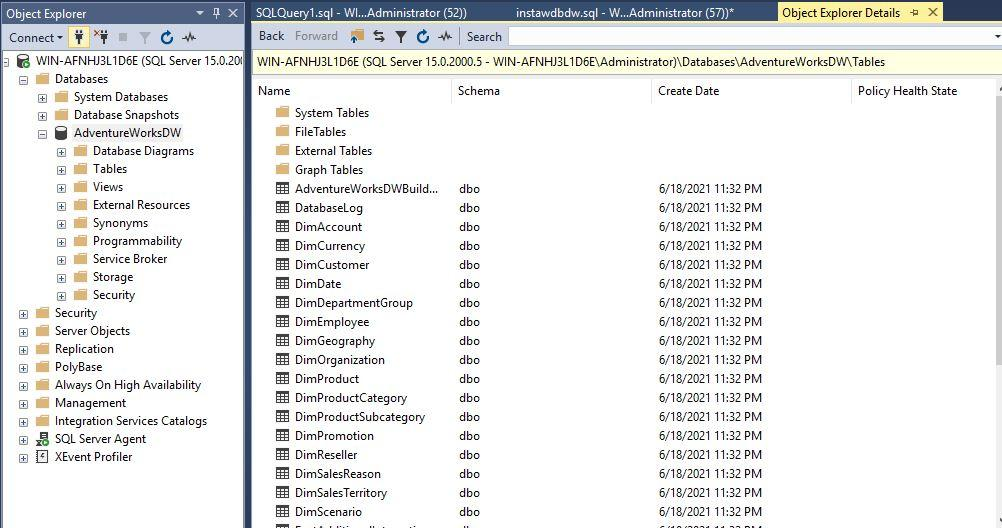1002x528 pixels.
Task: Select the DimCustomer table icon
Action: click(x=282, y=264)
